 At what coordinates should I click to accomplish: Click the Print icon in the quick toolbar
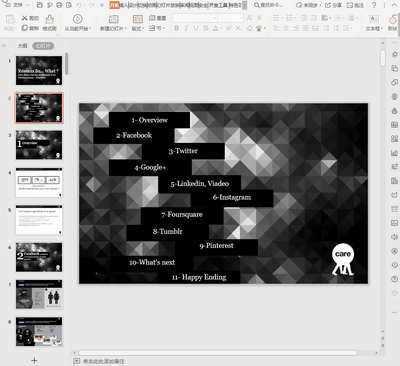[59, 5]
